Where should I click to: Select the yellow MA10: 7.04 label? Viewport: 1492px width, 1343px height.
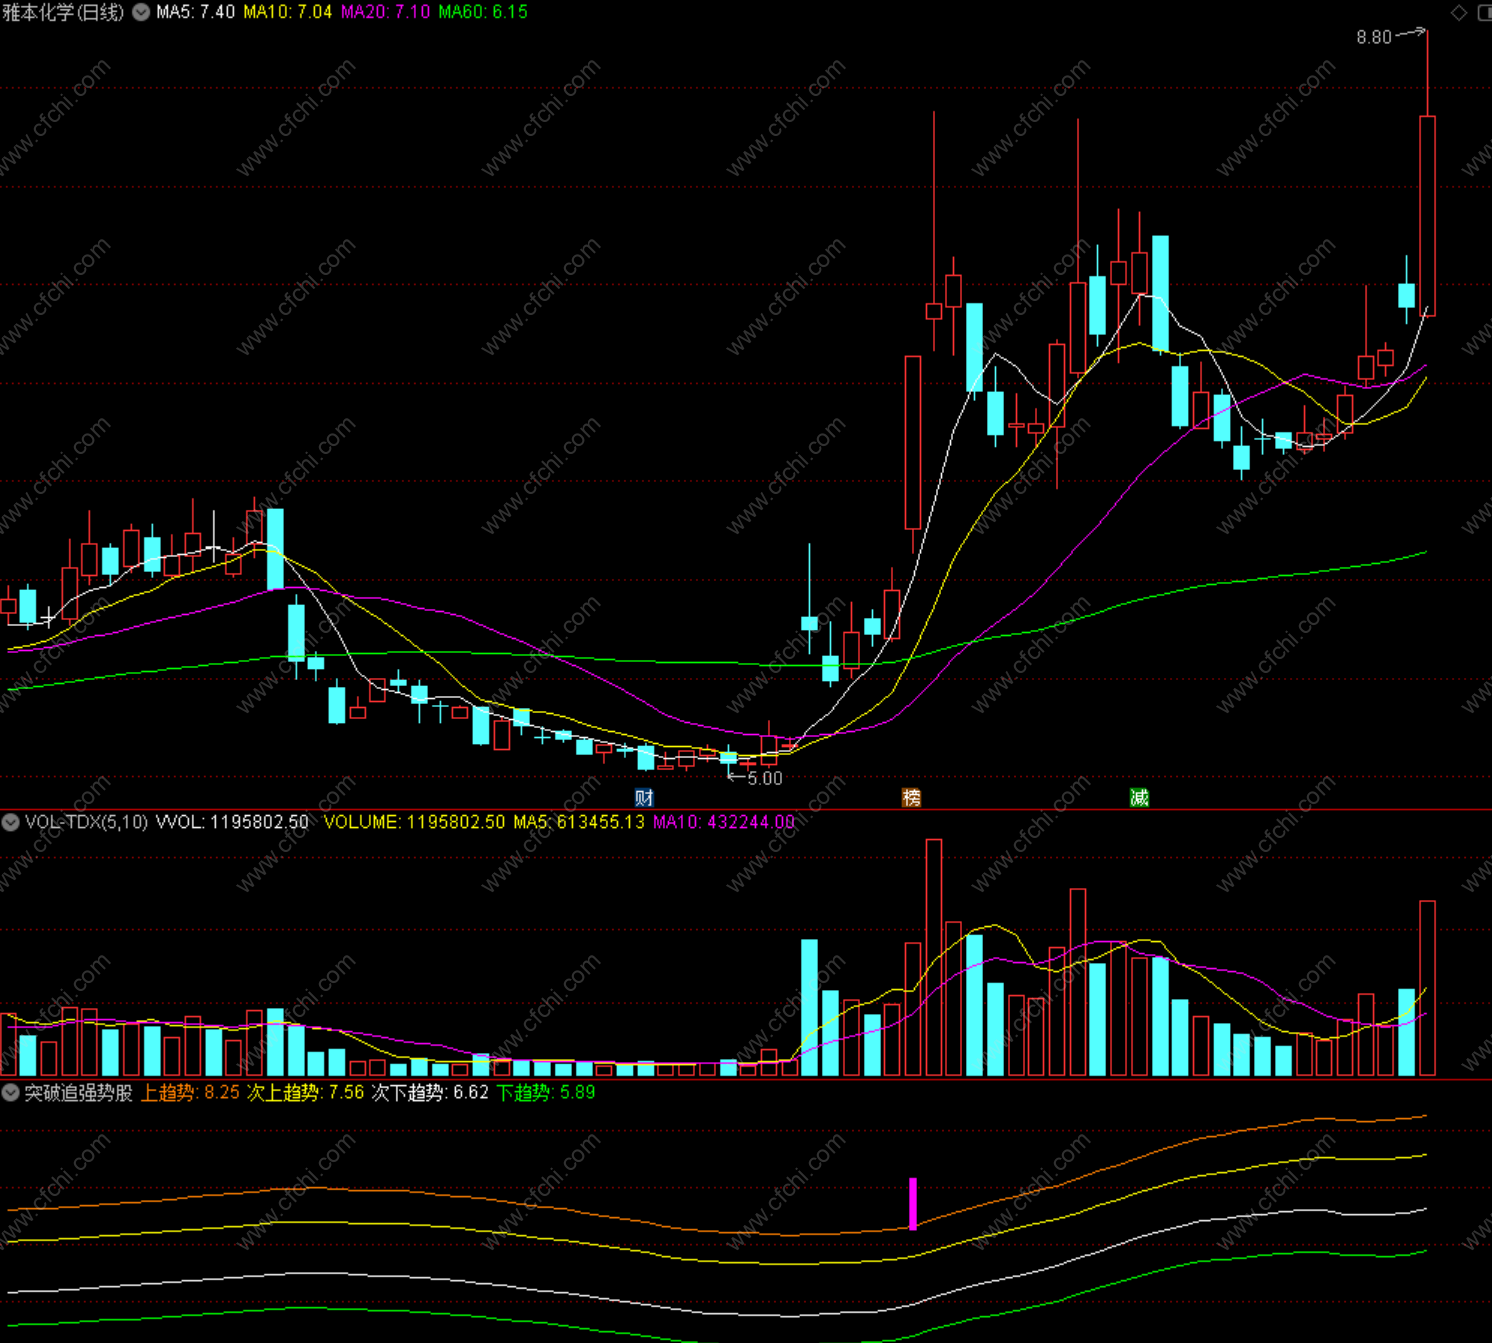pos(287,12)
